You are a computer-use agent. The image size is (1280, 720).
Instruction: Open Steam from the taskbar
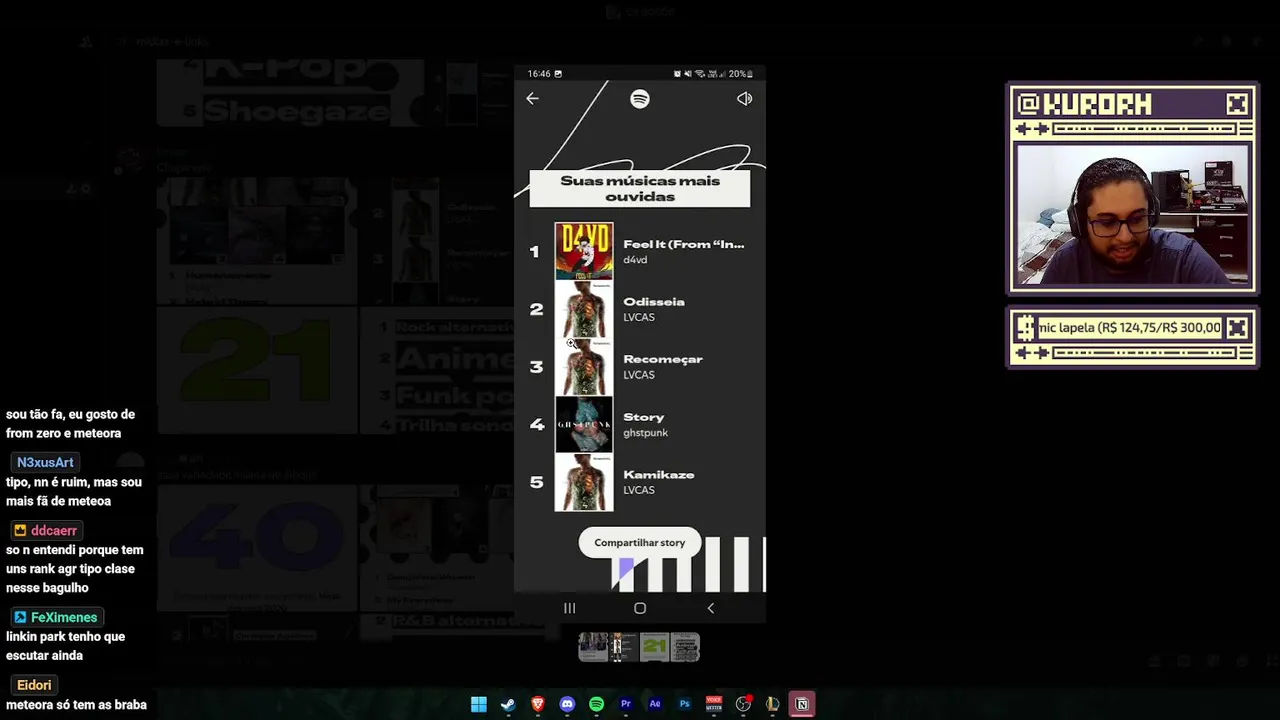[x=508, y=704]
